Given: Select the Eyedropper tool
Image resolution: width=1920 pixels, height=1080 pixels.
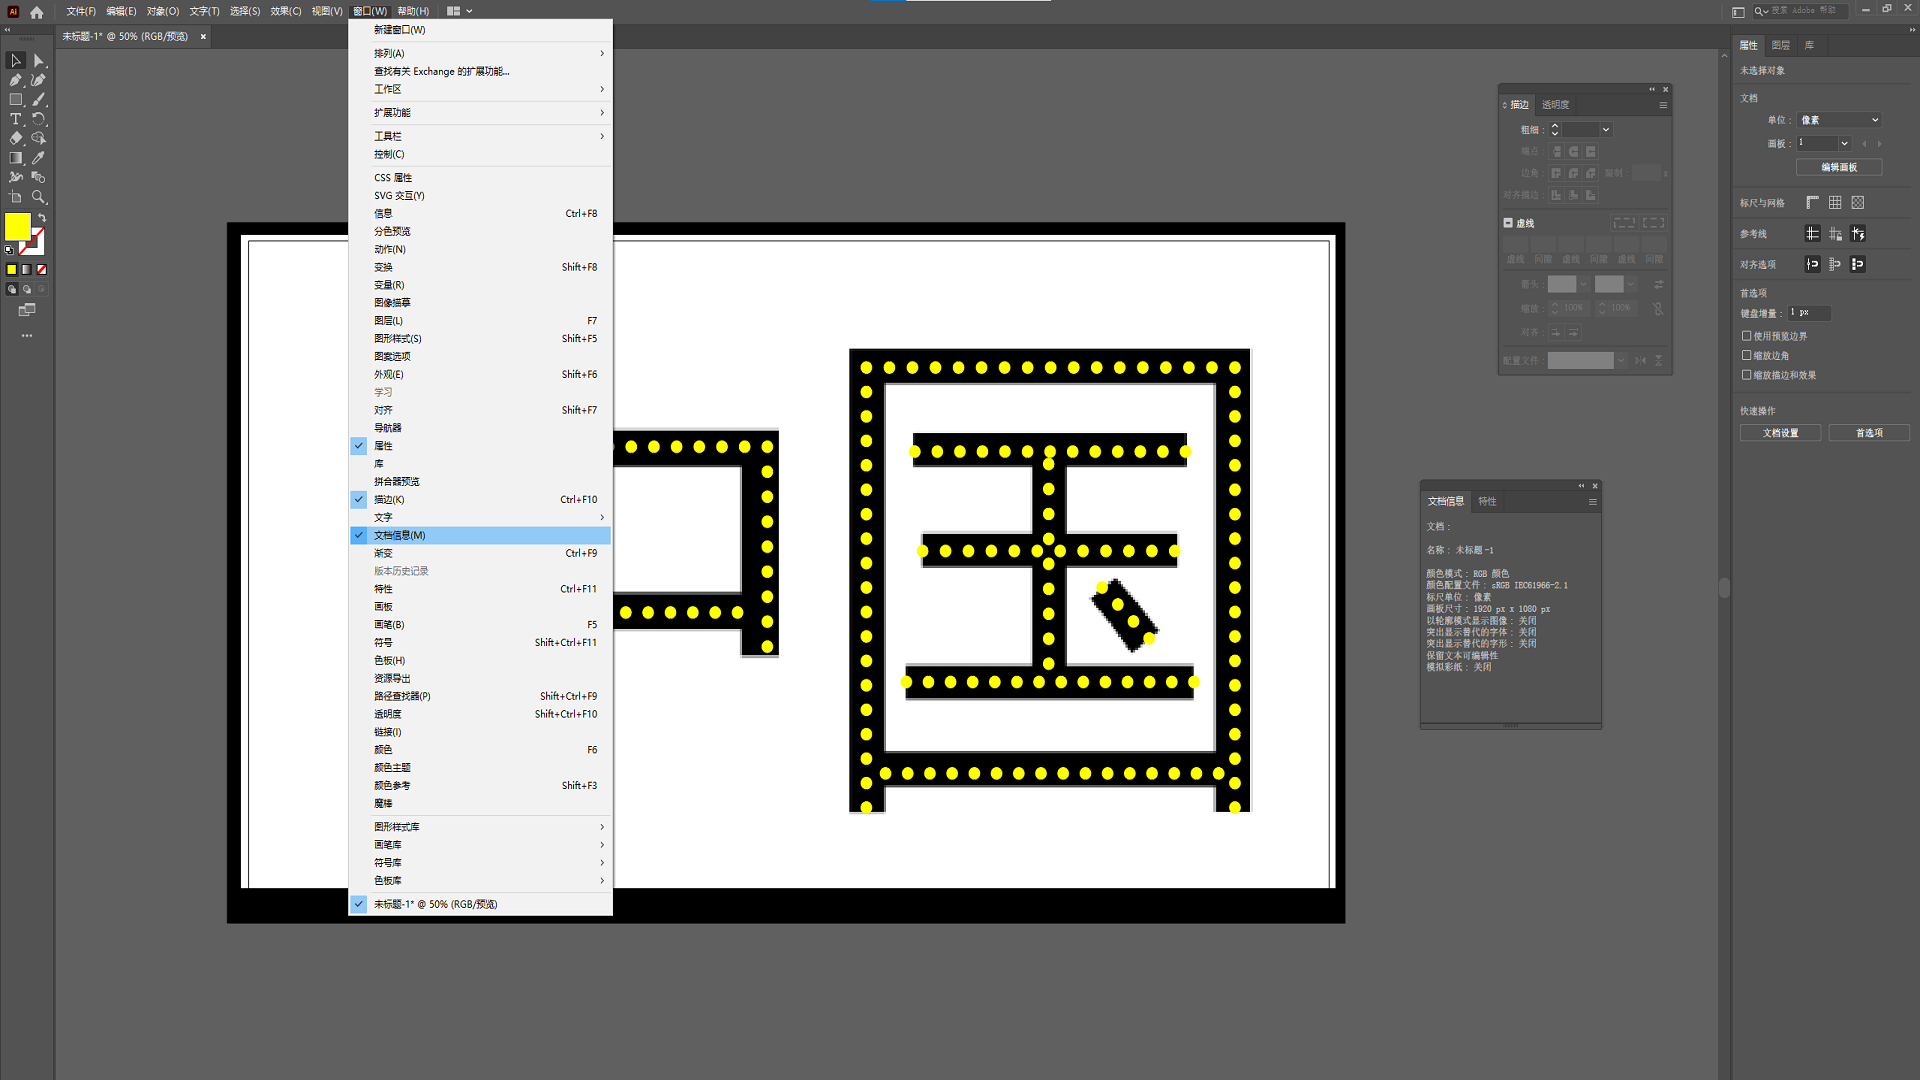Looking at the screenshot, I should pyautogui.click(x=39, y=158).
